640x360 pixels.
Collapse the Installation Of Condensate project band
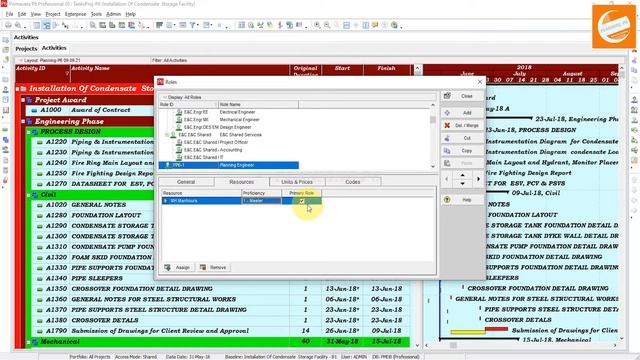coord(18,89)
